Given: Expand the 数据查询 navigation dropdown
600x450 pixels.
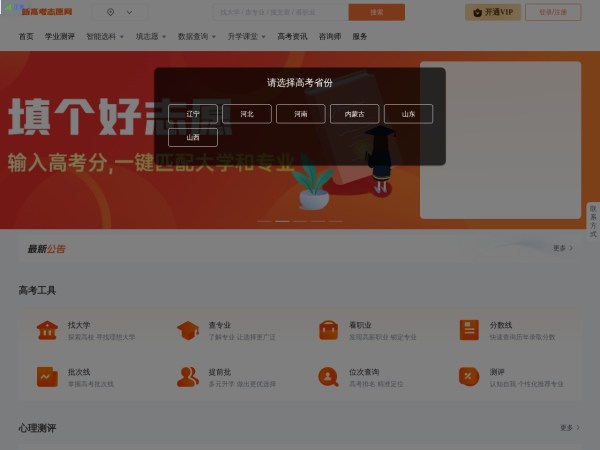Looking at the screenshot, I should tap(196, 36).
